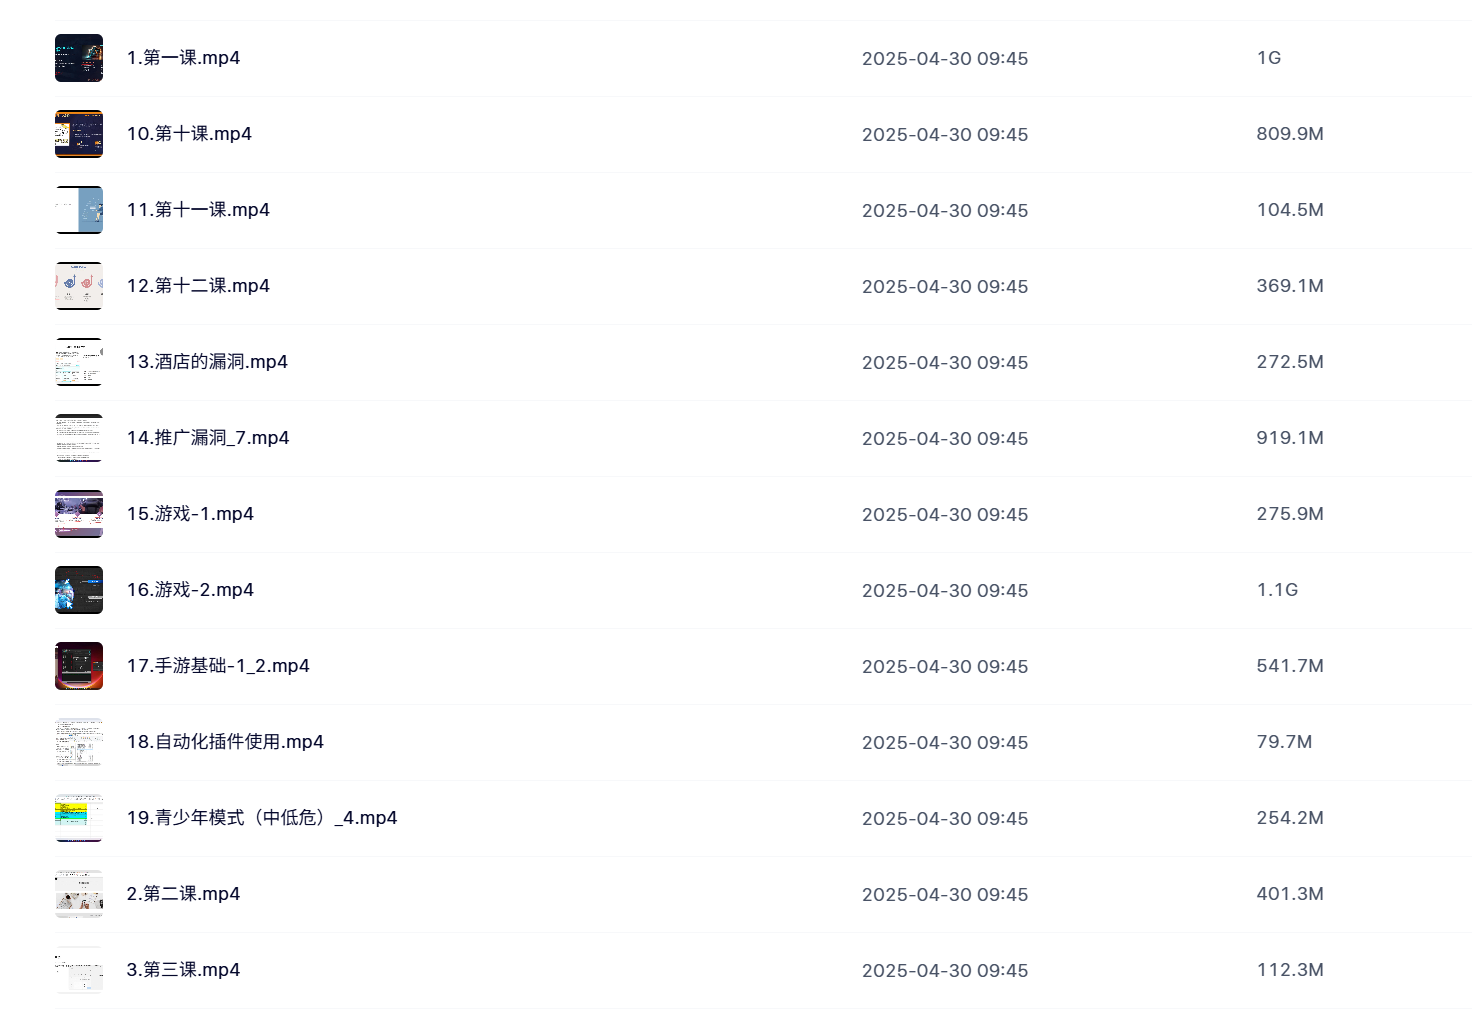Viewport: 1472px width, 1011px height.
Task: Open the 2.第二课.mp4 thumbnail
Action: pos(79,894)
